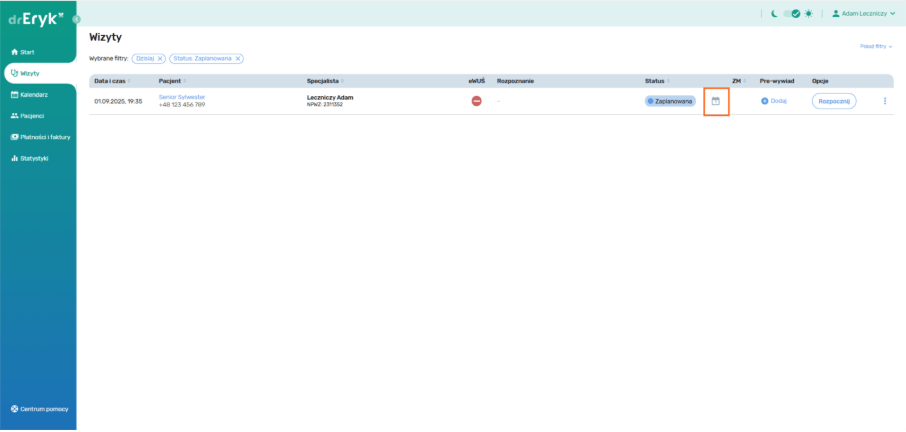Open the three-dot options menu for the visit
Viewport: 906px width, 432px height.
coord(885,101)
